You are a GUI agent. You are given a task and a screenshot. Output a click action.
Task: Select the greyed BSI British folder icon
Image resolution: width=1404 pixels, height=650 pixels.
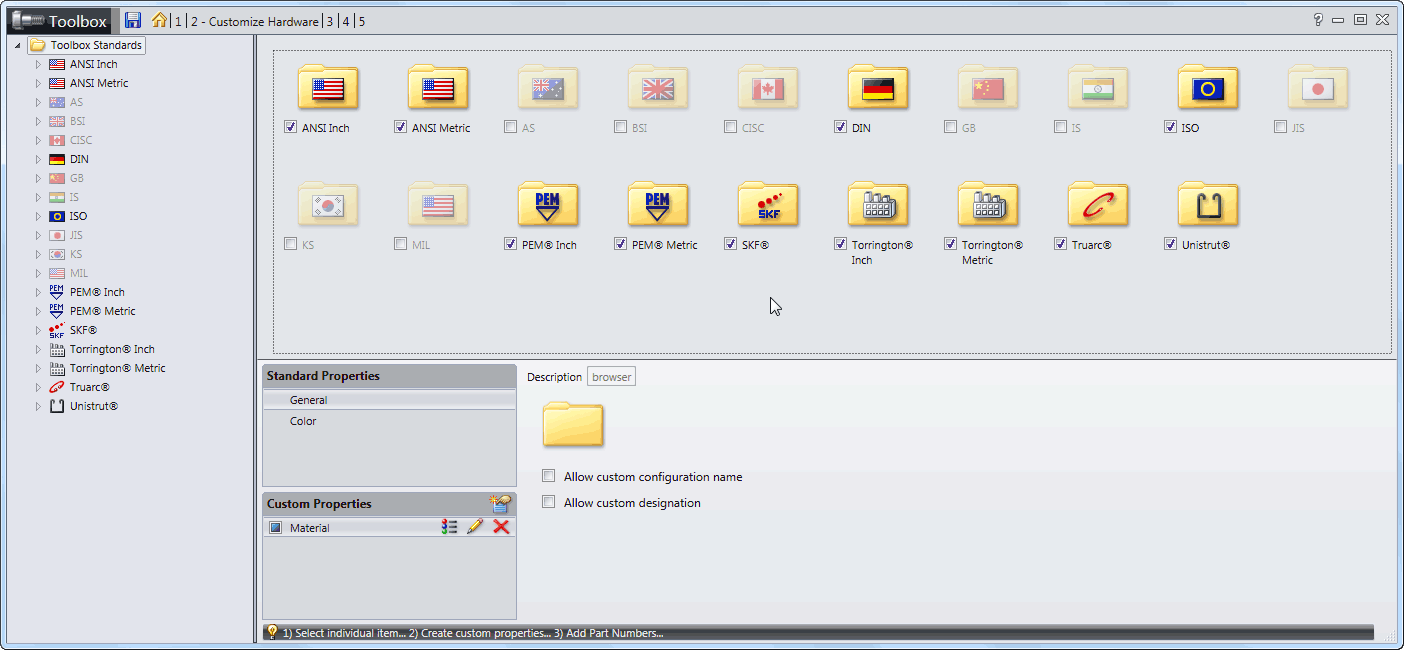tap(658, 88)
